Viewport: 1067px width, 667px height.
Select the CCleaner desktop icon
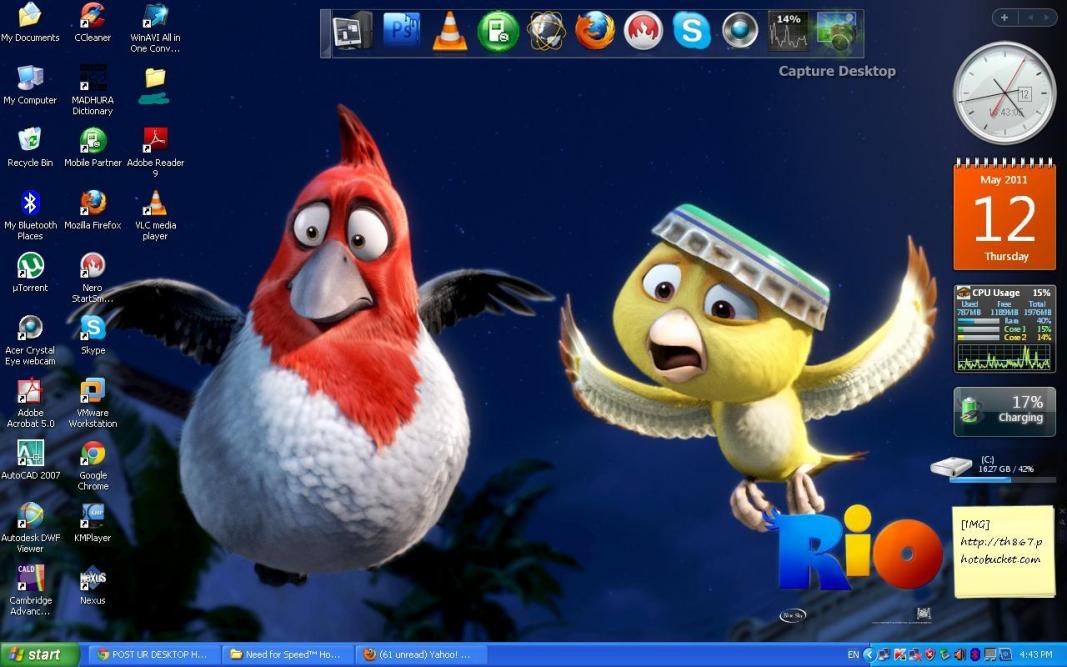[x=93, y=22]
